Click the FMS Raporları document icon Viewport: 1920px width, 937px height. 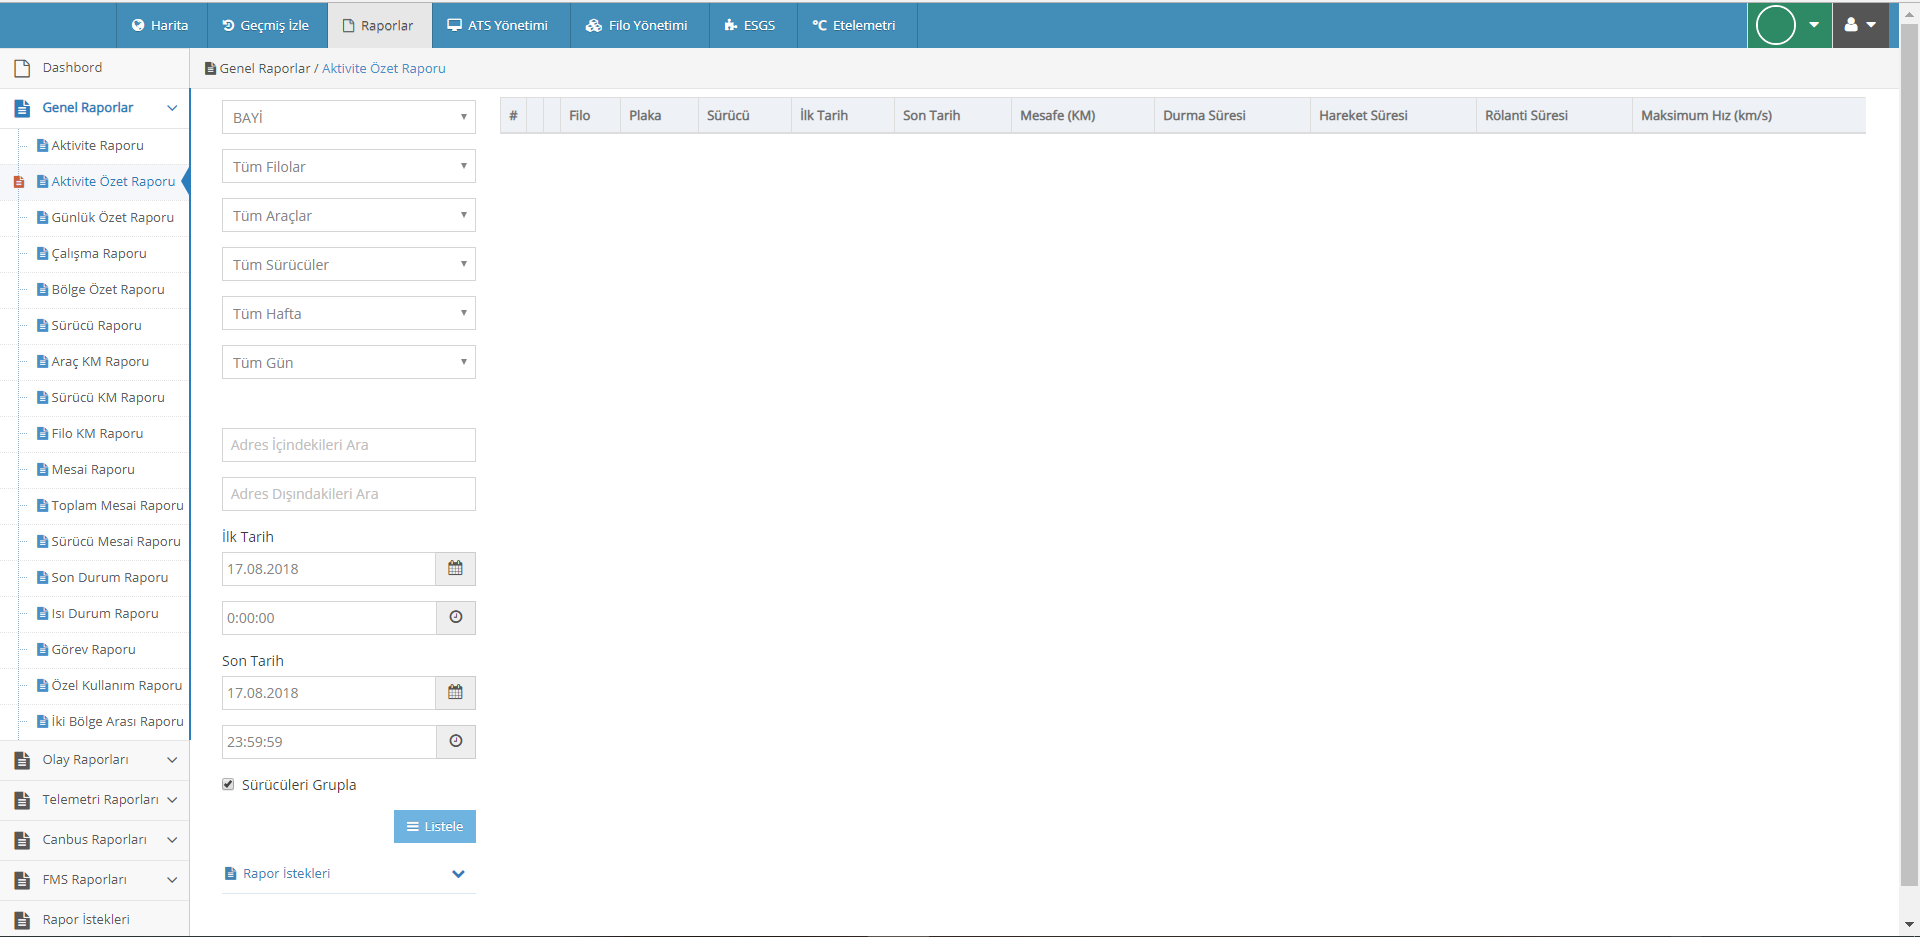pos(22,880)
